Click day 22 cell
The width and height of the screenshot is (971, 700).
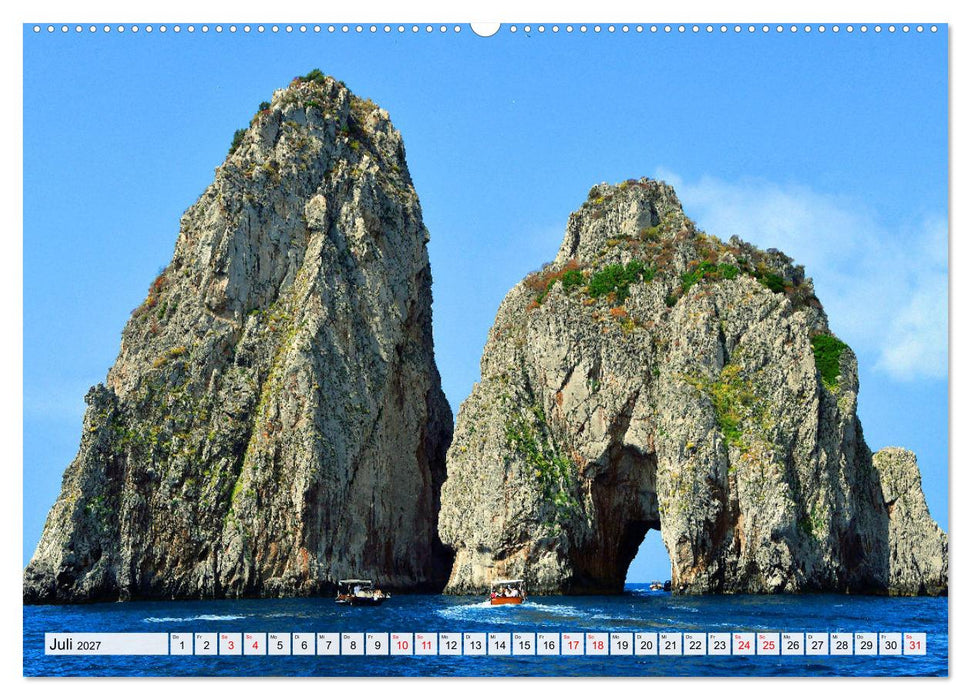(x=695, y=644)
